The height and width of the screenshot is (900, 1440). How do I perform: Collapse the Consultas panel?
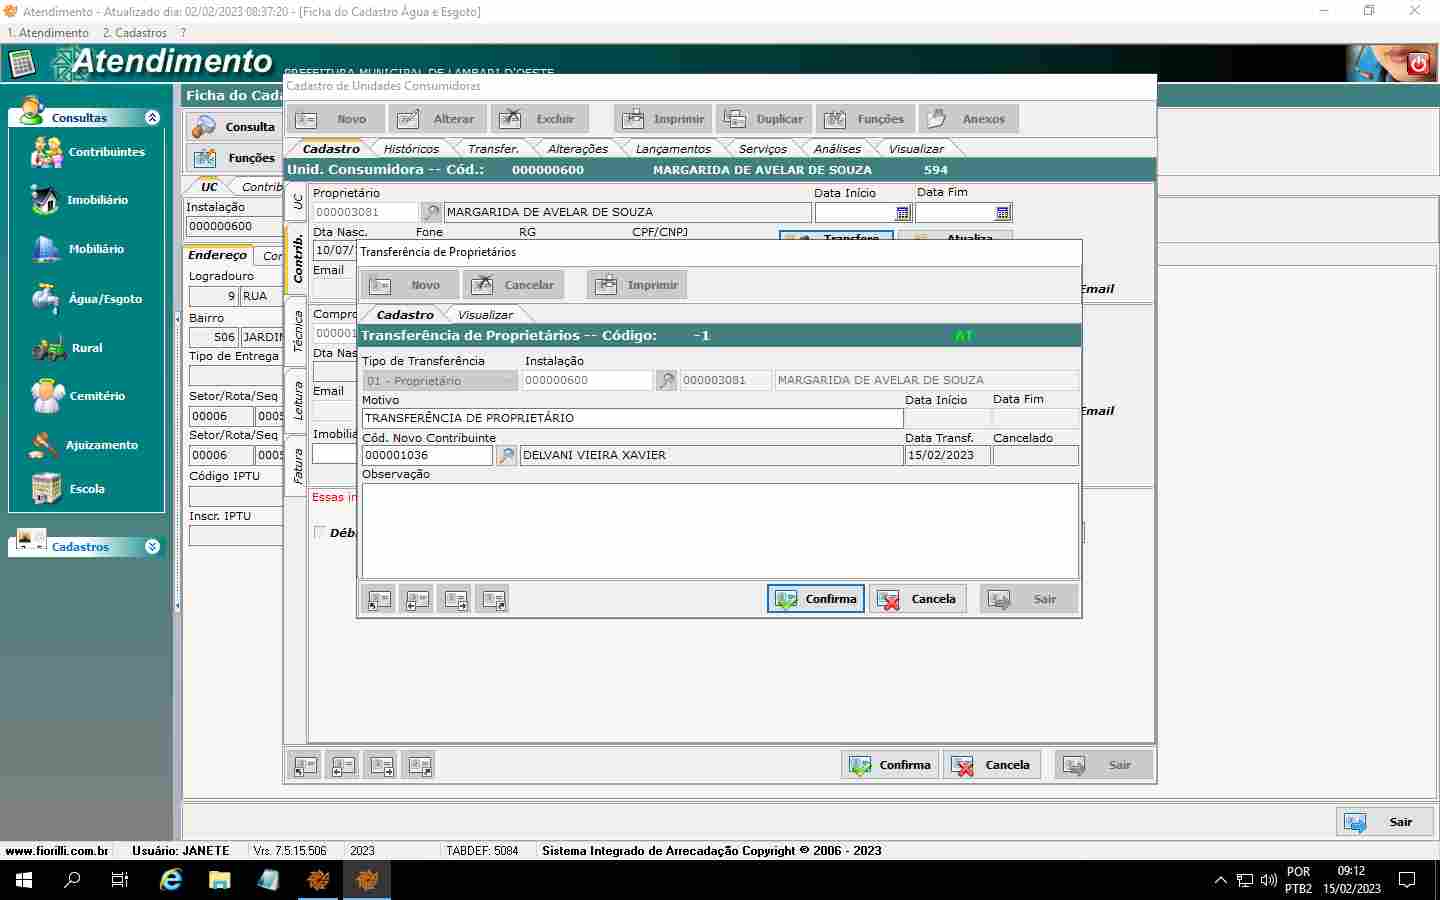point(152,118)
